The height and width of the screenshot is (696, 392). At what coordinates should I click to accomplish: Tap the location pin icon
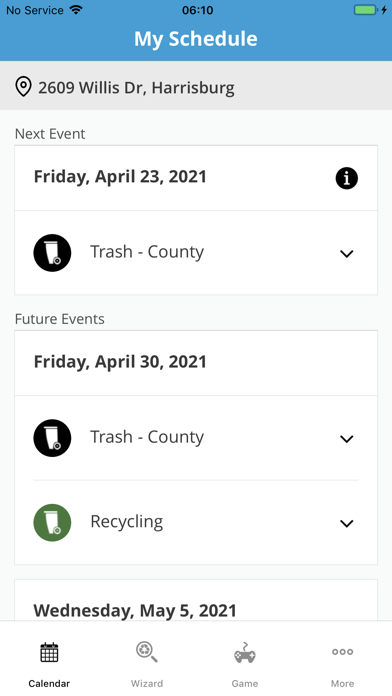(x=23, y=87)
